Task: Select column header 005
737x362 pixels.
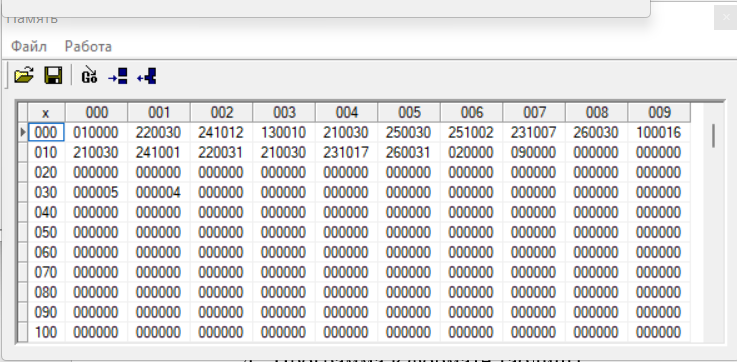Action: pyautogui.click(x=409, y=112)
